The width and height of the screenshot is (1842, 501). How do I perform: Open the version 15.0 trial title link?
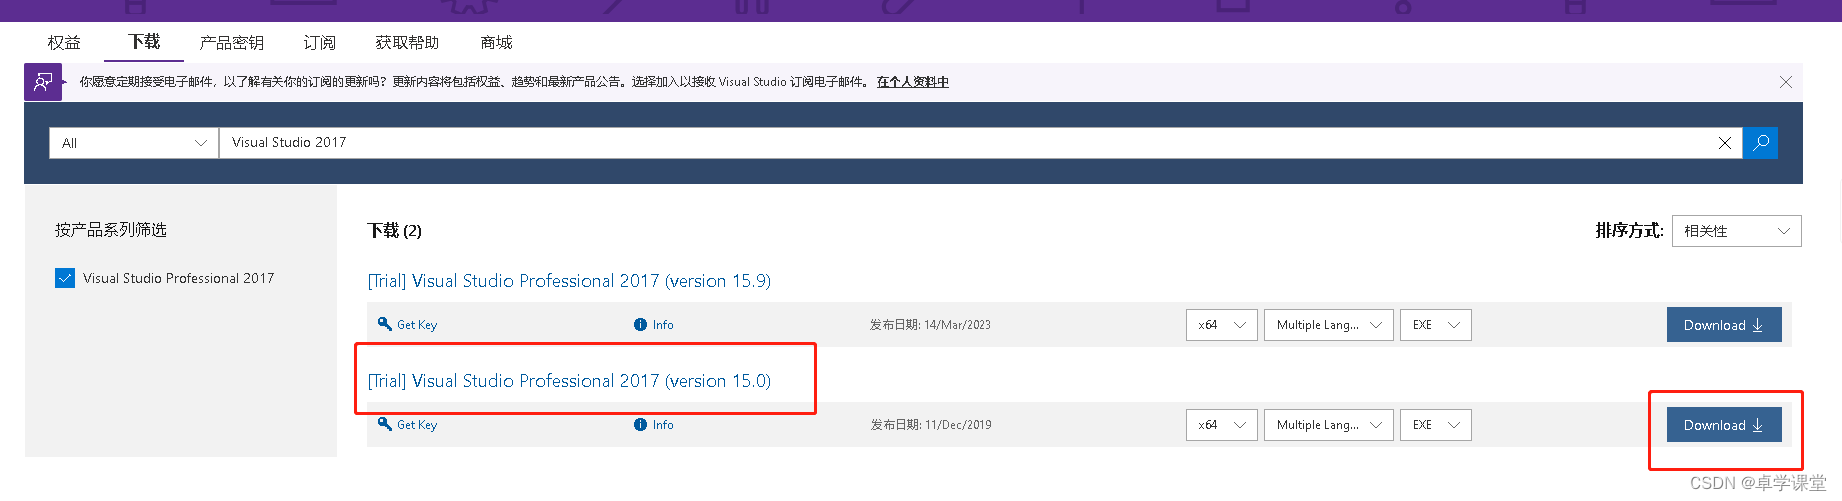click(x=569, y=381)
